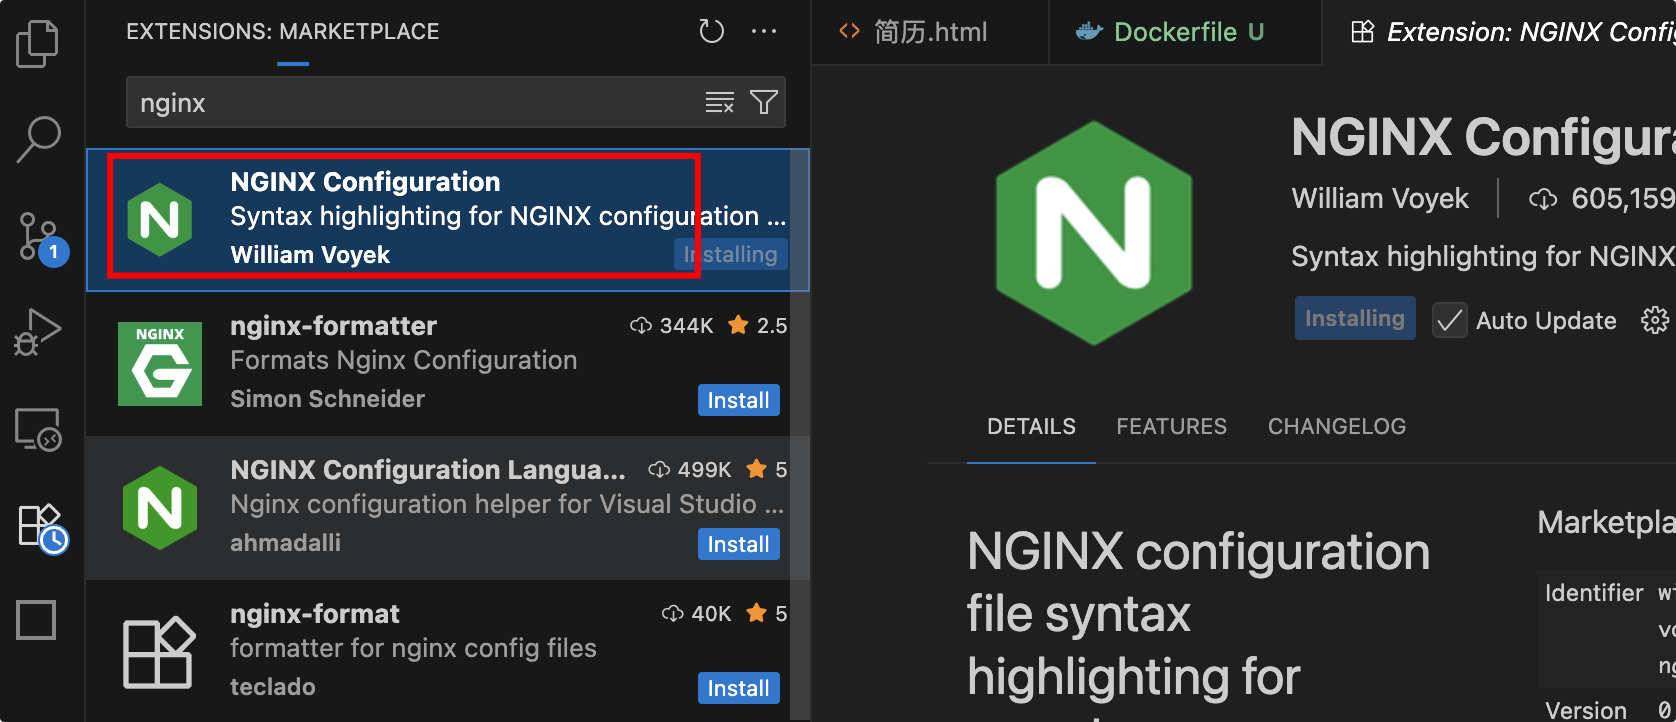
Task: Click the Installing button in details page
Action: click(1355, 318)
